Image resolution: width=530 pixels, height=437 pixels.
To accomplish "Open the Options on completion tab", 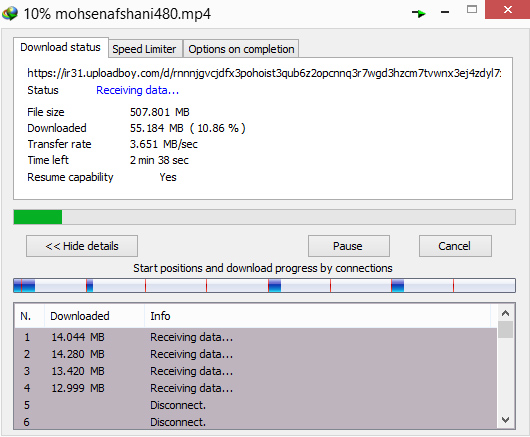I will [x=241, y=49].
